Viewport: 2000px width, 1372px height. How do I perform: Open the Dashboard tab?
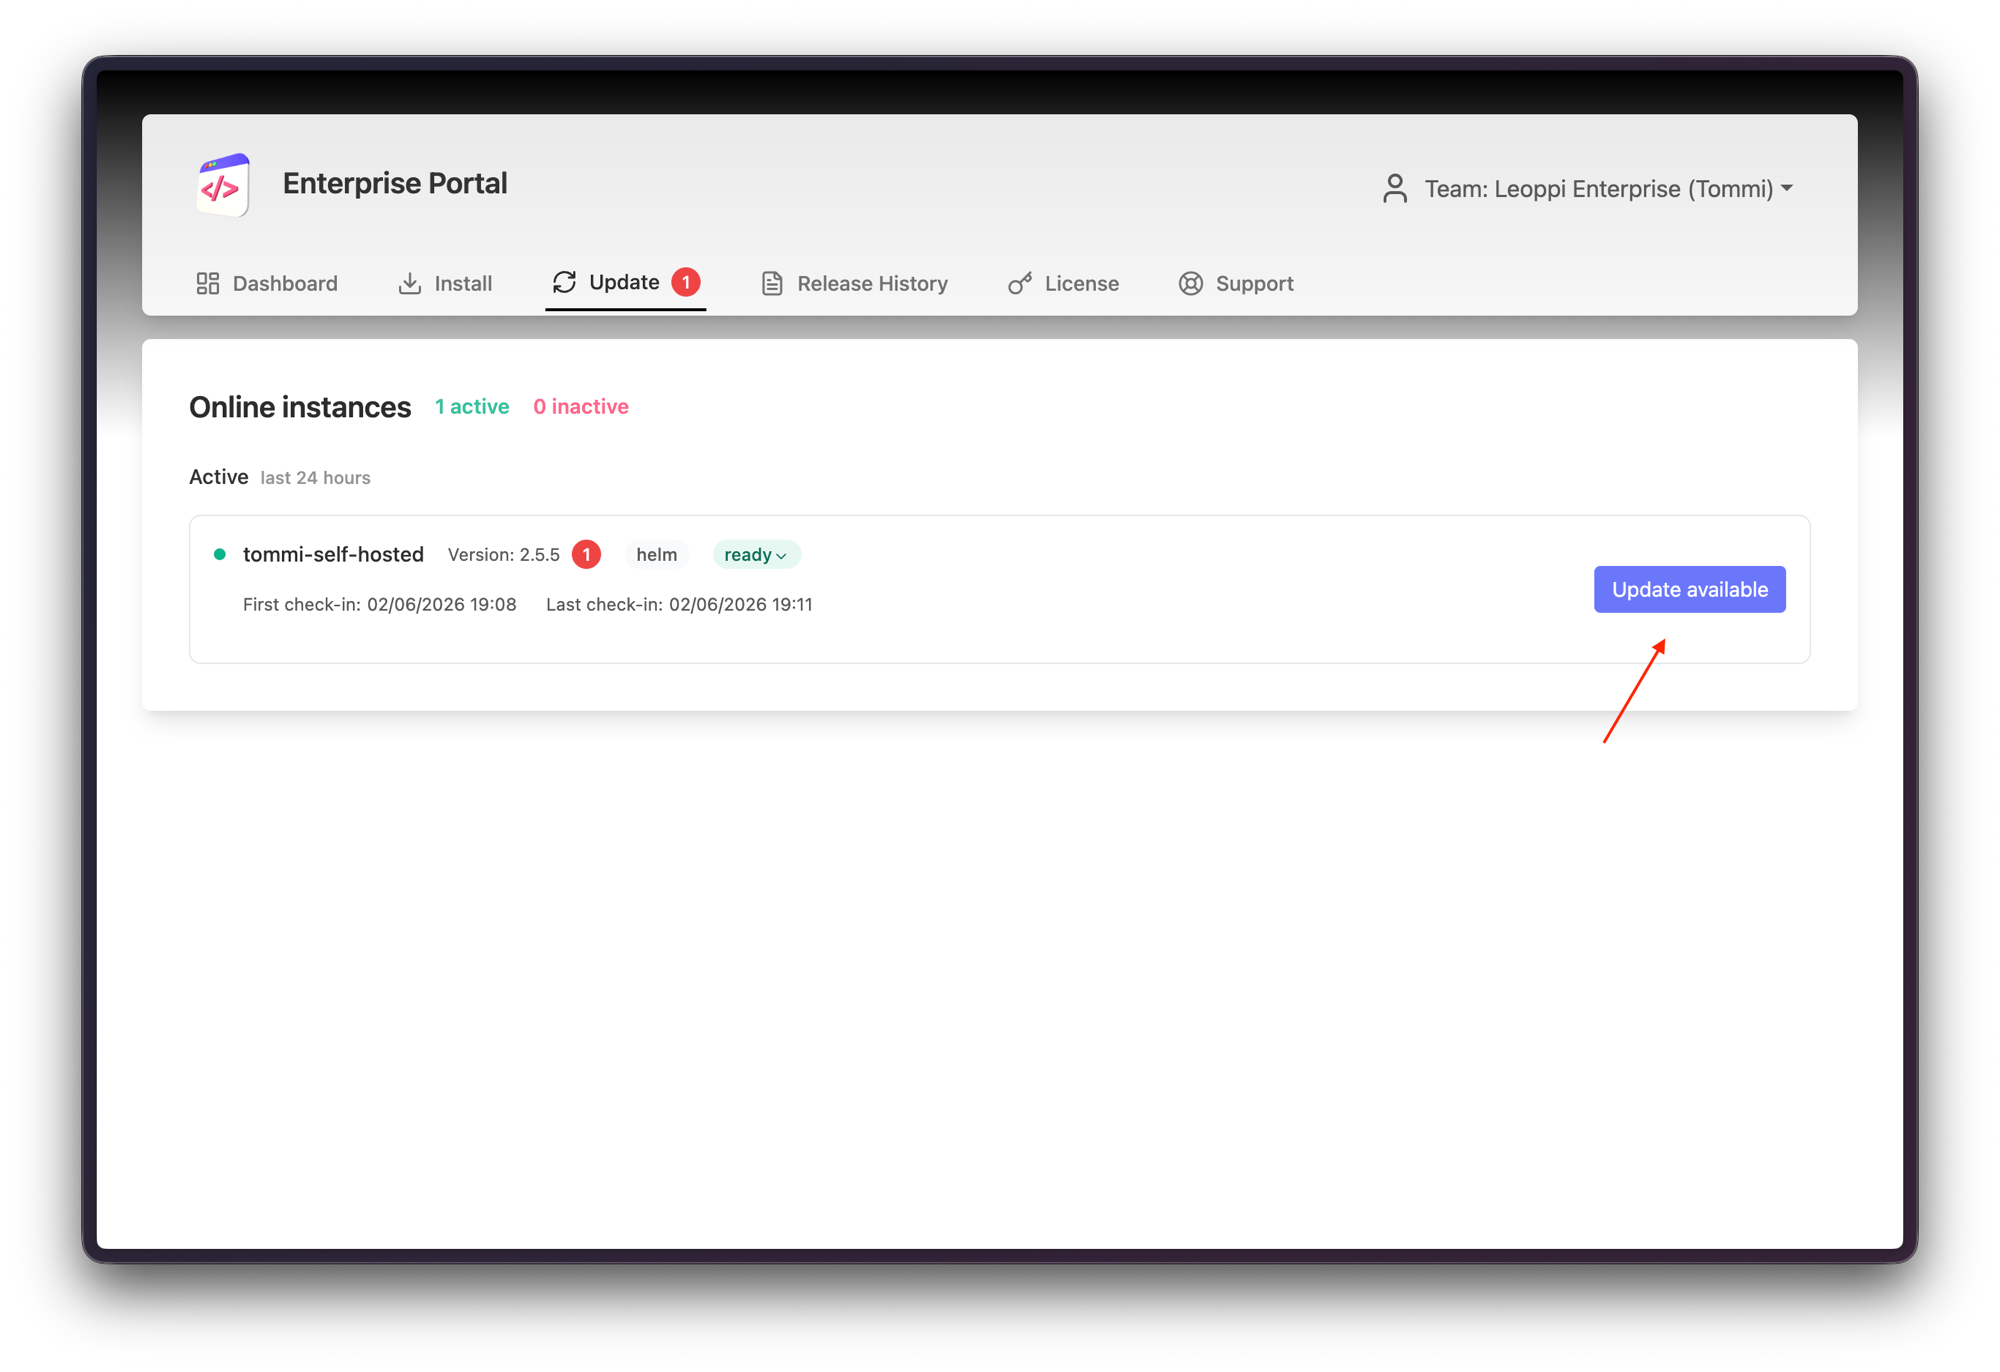click(x=267, y=283)
